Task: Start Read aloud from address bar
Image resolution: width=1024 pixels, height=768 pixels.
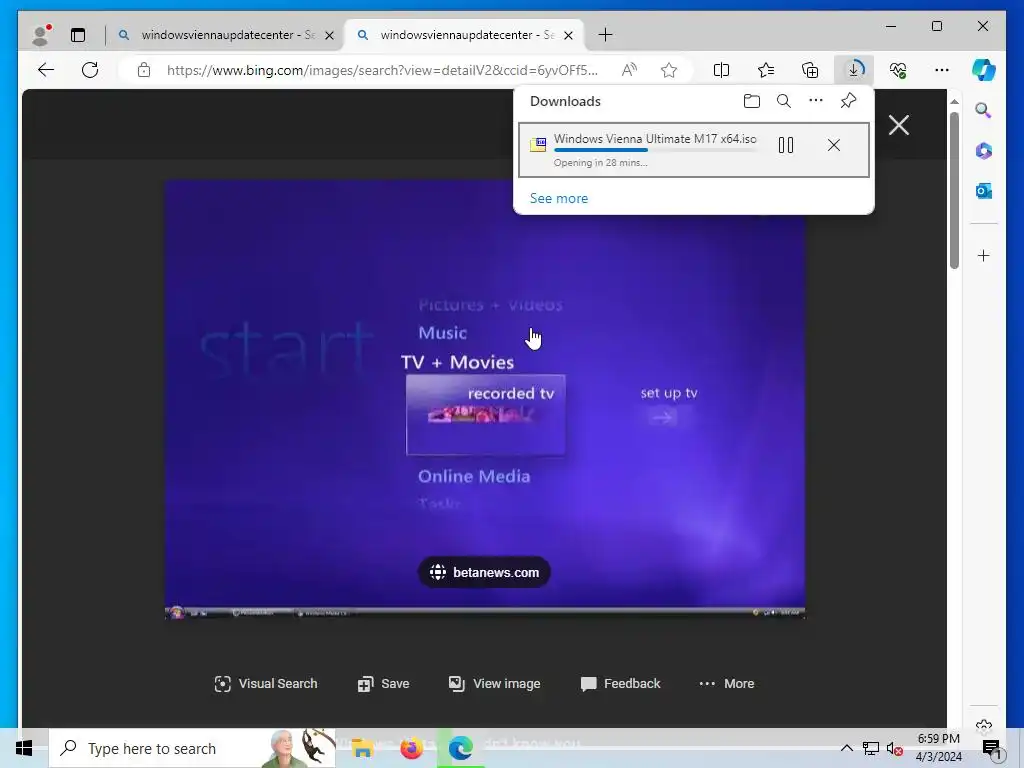Action: (629, 70)
